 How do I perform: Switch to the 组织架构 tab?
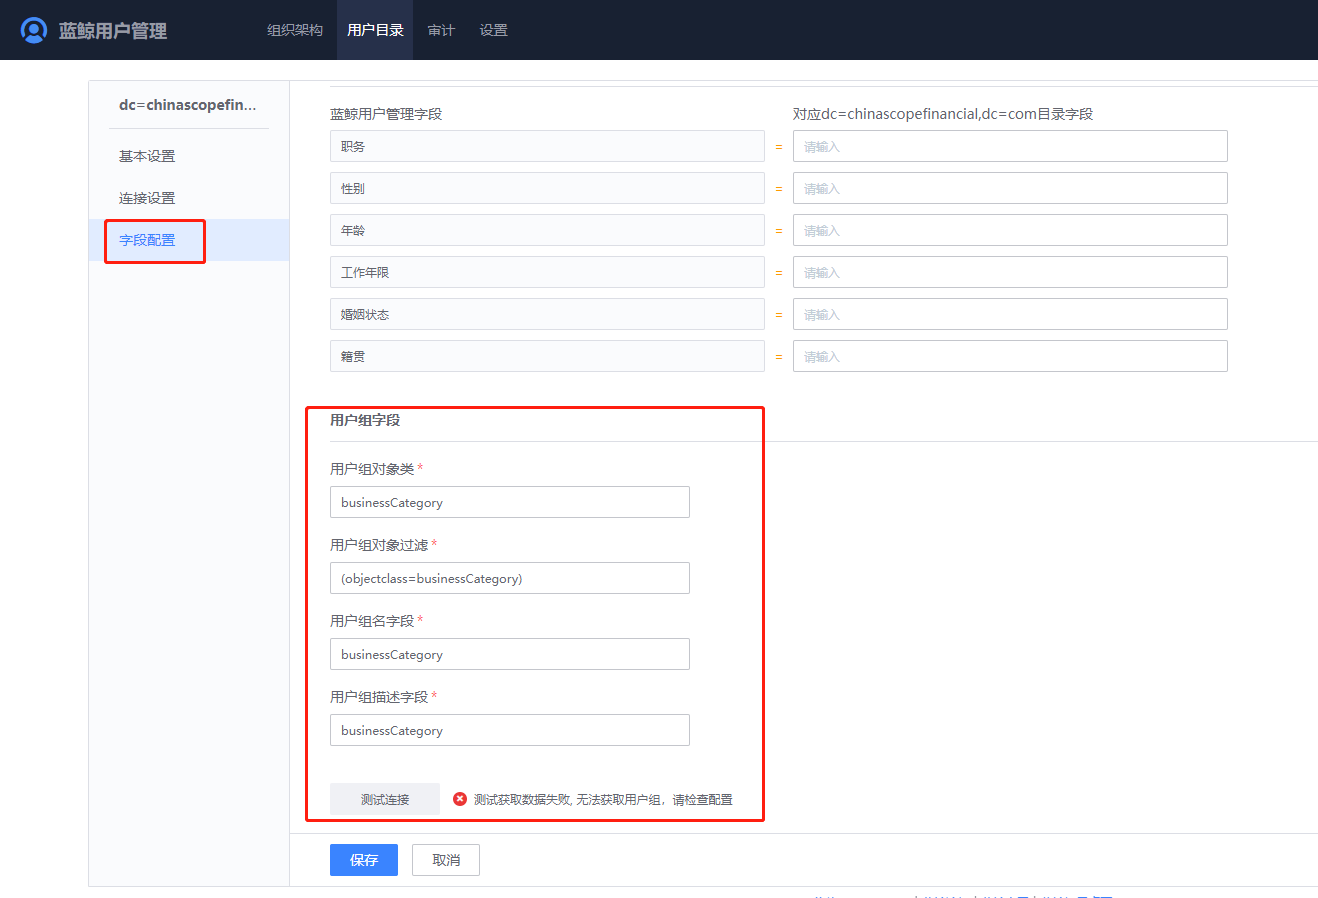coord(294,30)
